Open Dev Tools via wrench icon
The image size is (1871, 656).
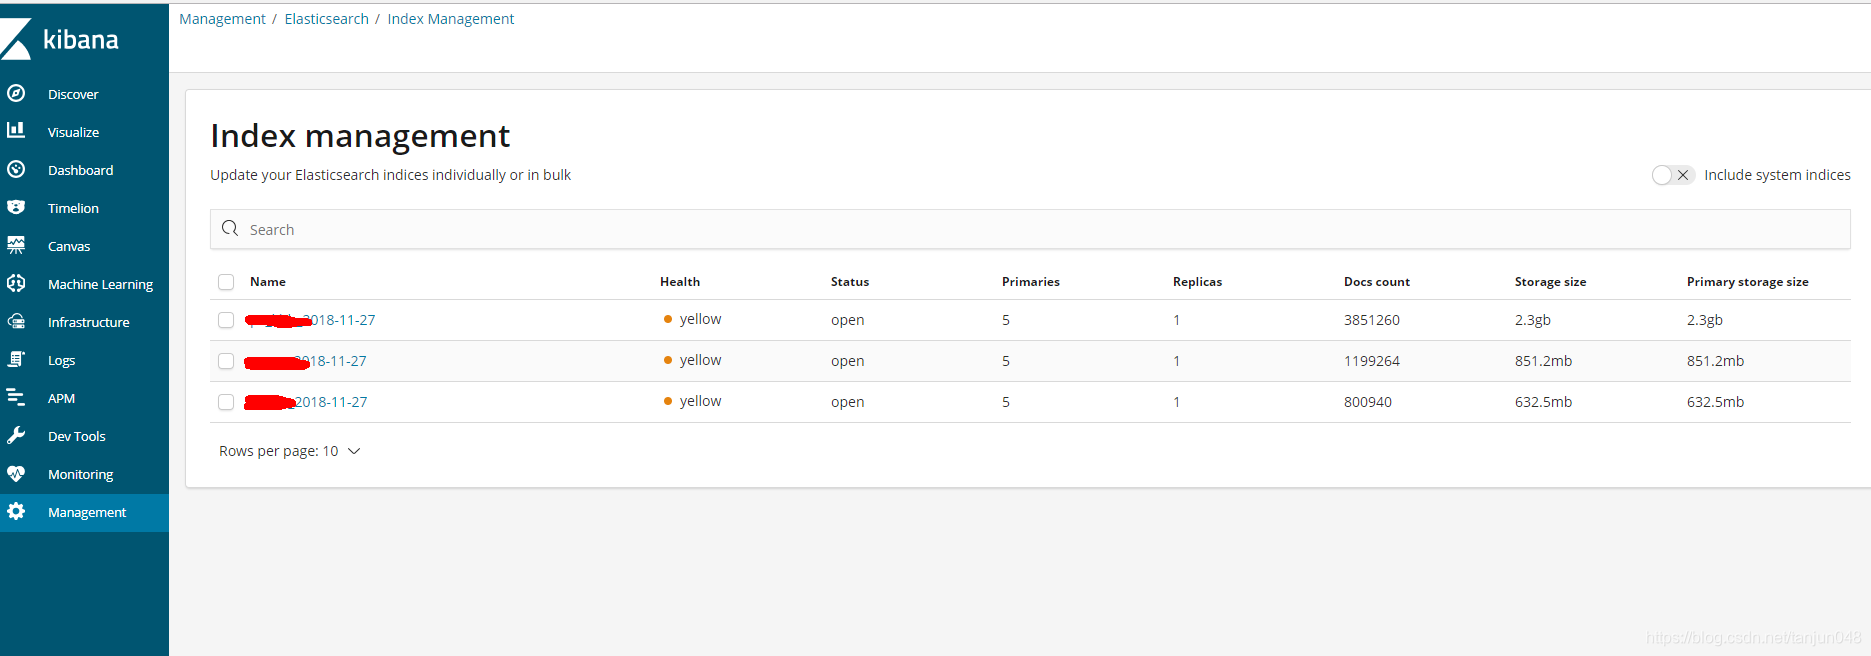[16, 436]
